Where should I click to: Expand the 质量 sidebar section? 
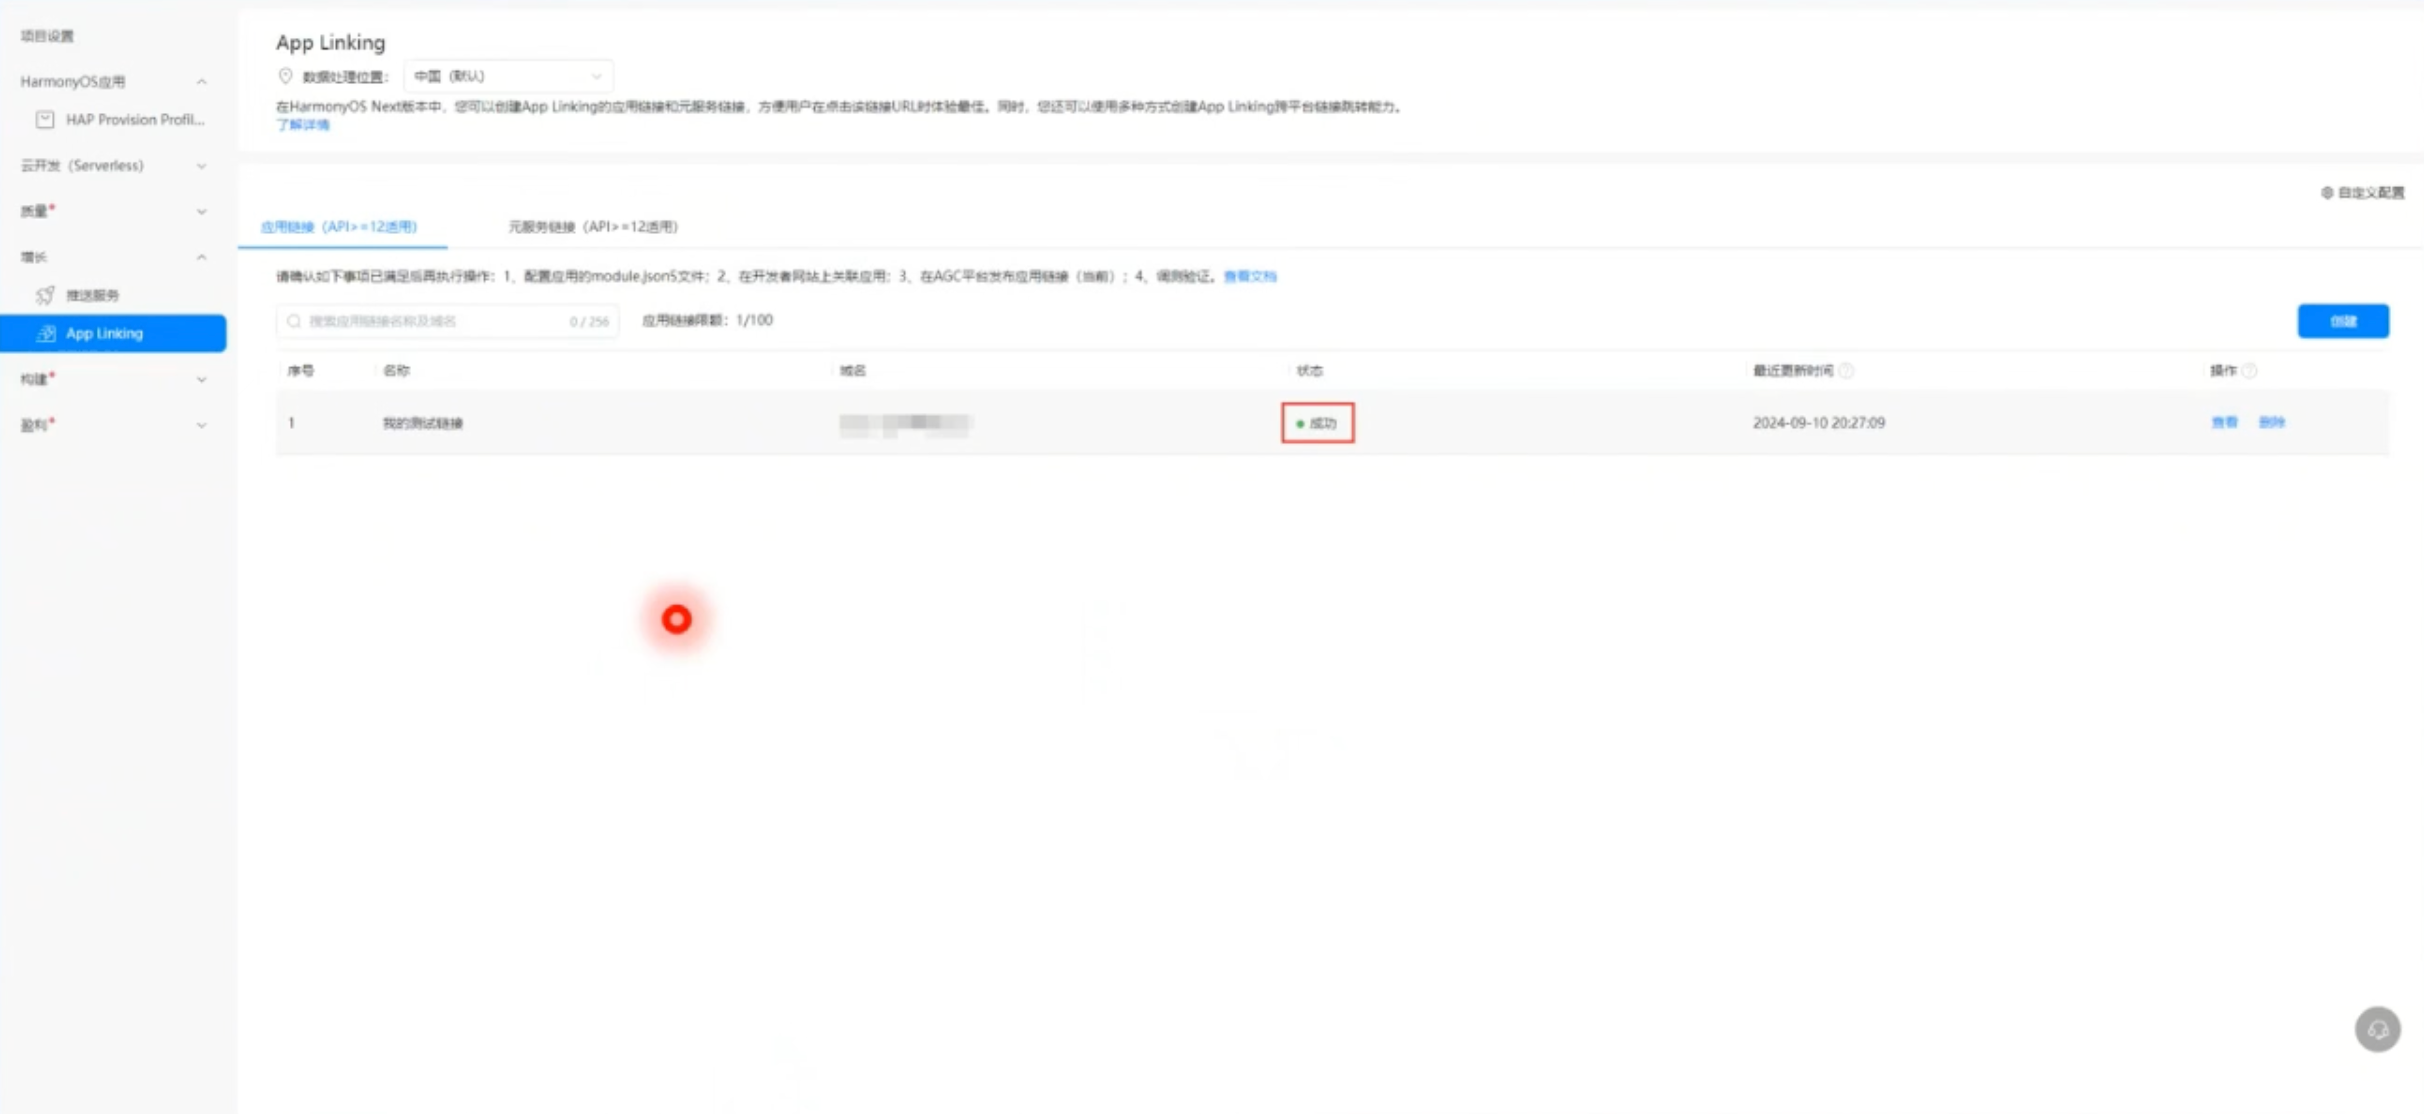tap(202, 212)
